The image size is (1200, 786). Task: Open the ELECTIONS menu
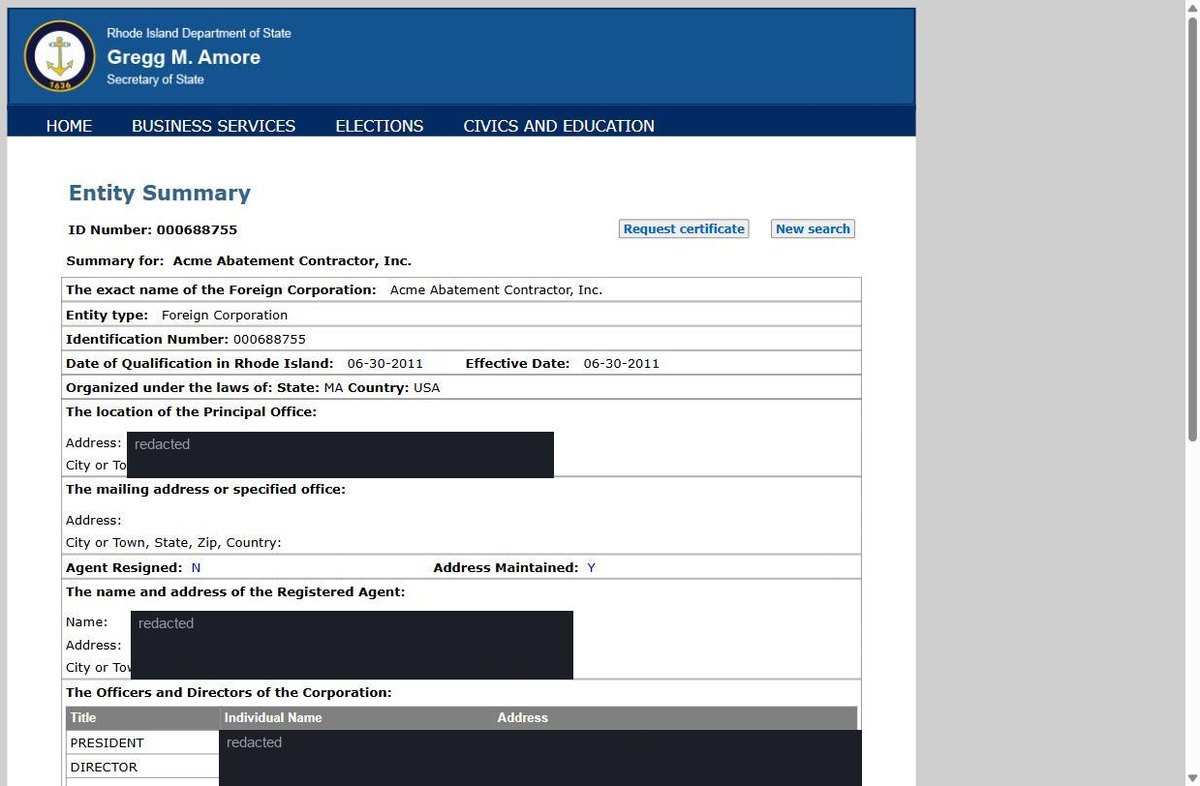pos(379,126)
